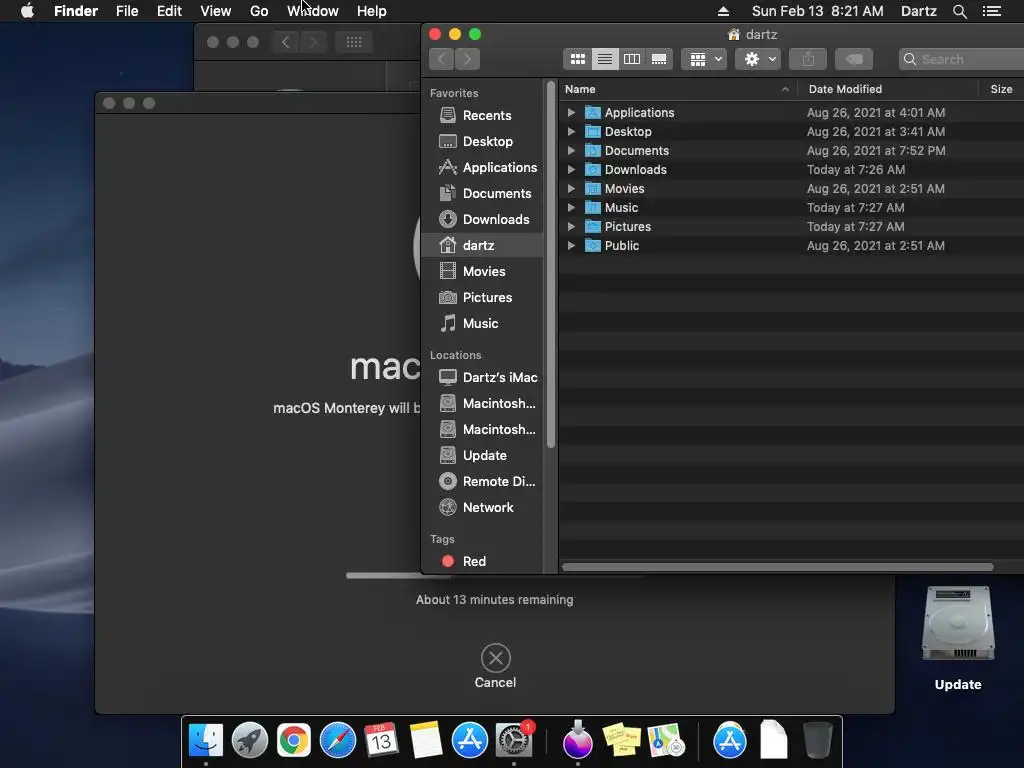Open Notification Center in menu bar

pyautogui.click(x=991, y=11)
